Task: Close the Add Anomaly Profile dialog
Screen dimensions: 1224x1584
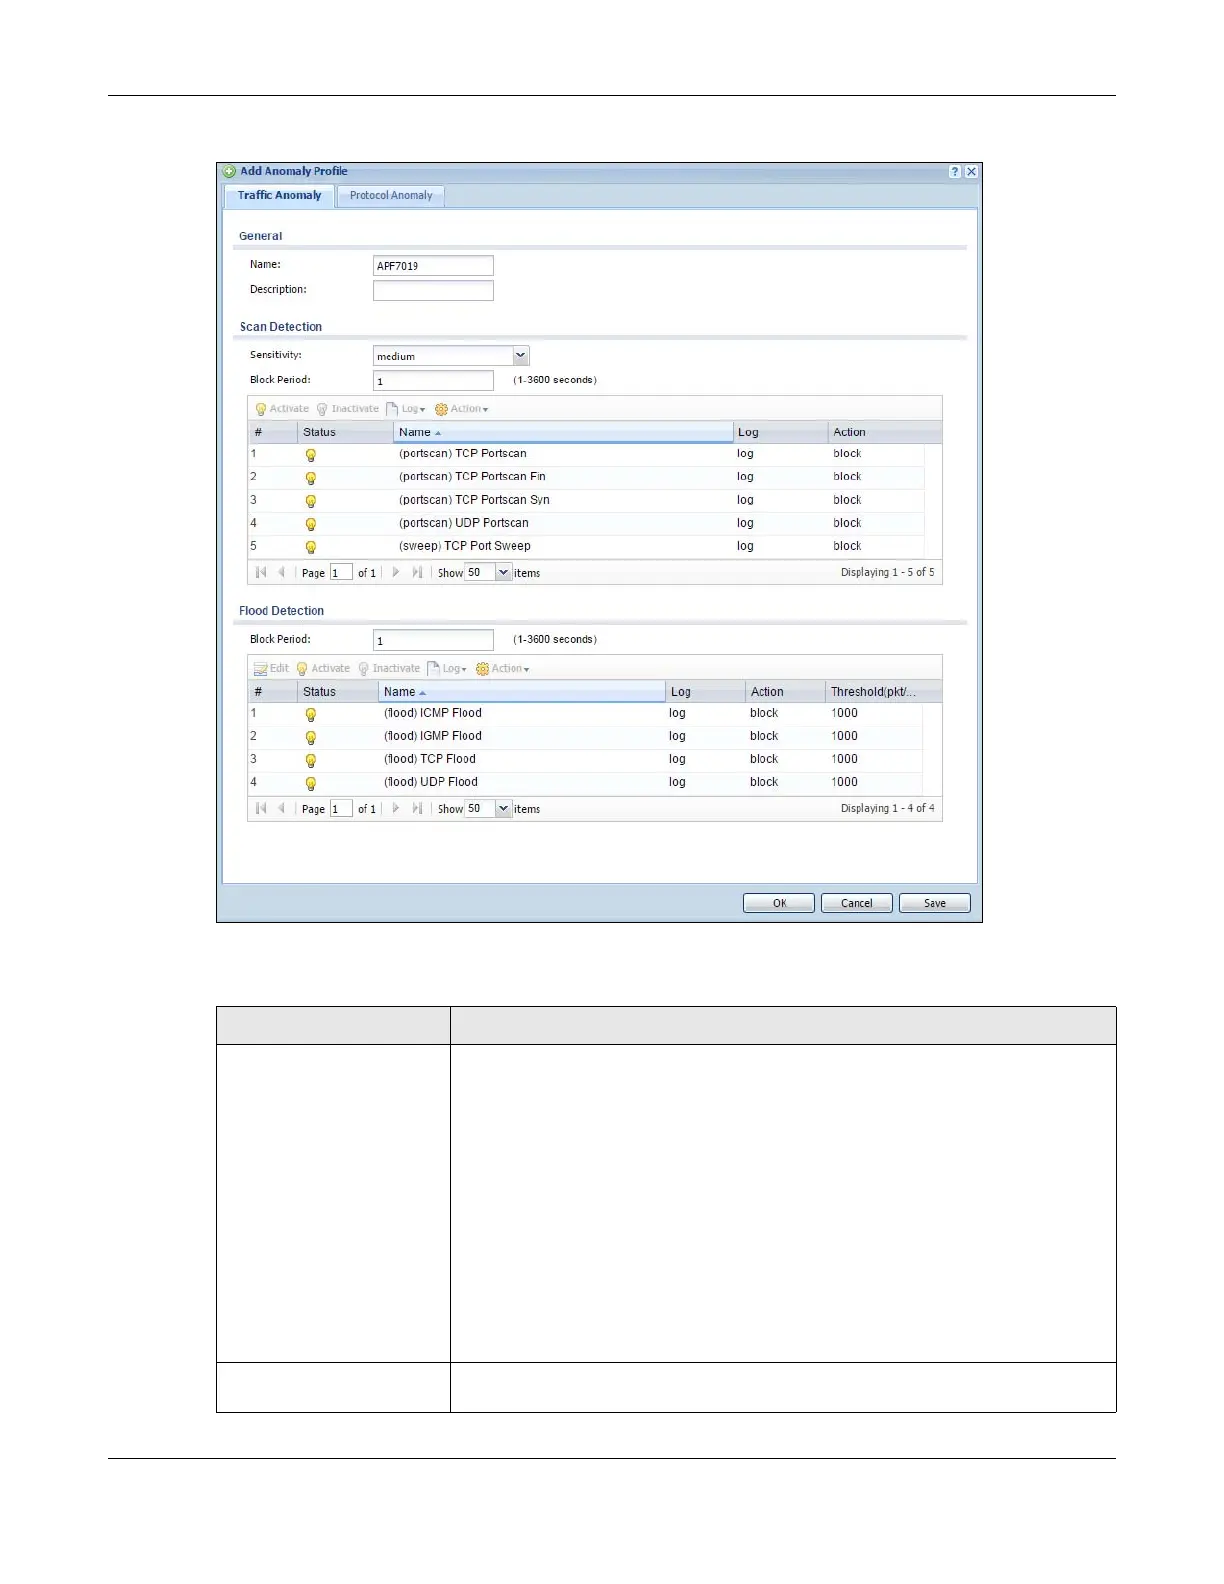Action: pyautogui.click(x=971, y=172)
